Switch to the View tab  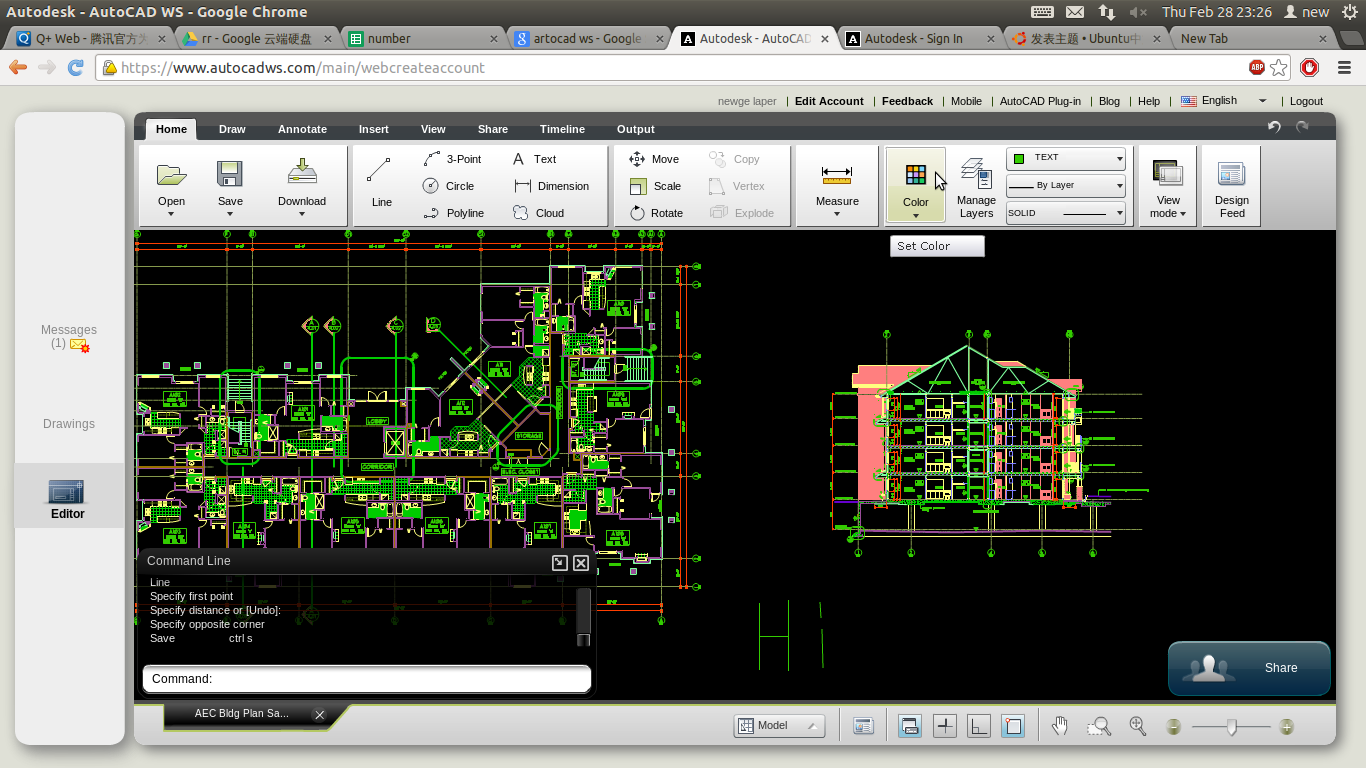(x=433, y=129)
